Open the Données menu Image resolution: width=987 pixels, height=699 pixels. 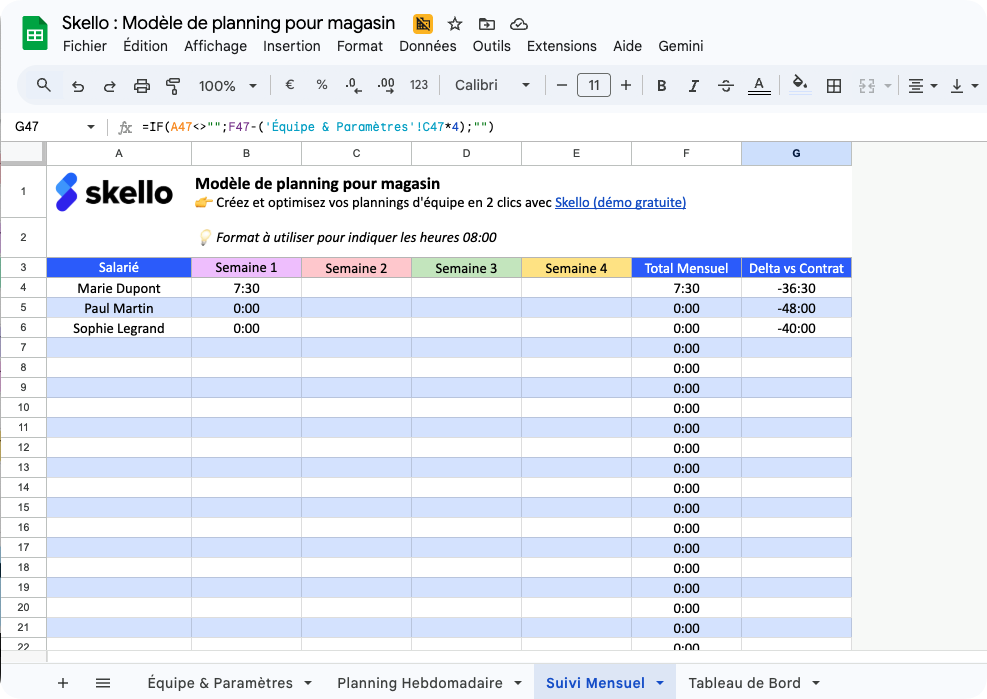[x=427, y=46]
